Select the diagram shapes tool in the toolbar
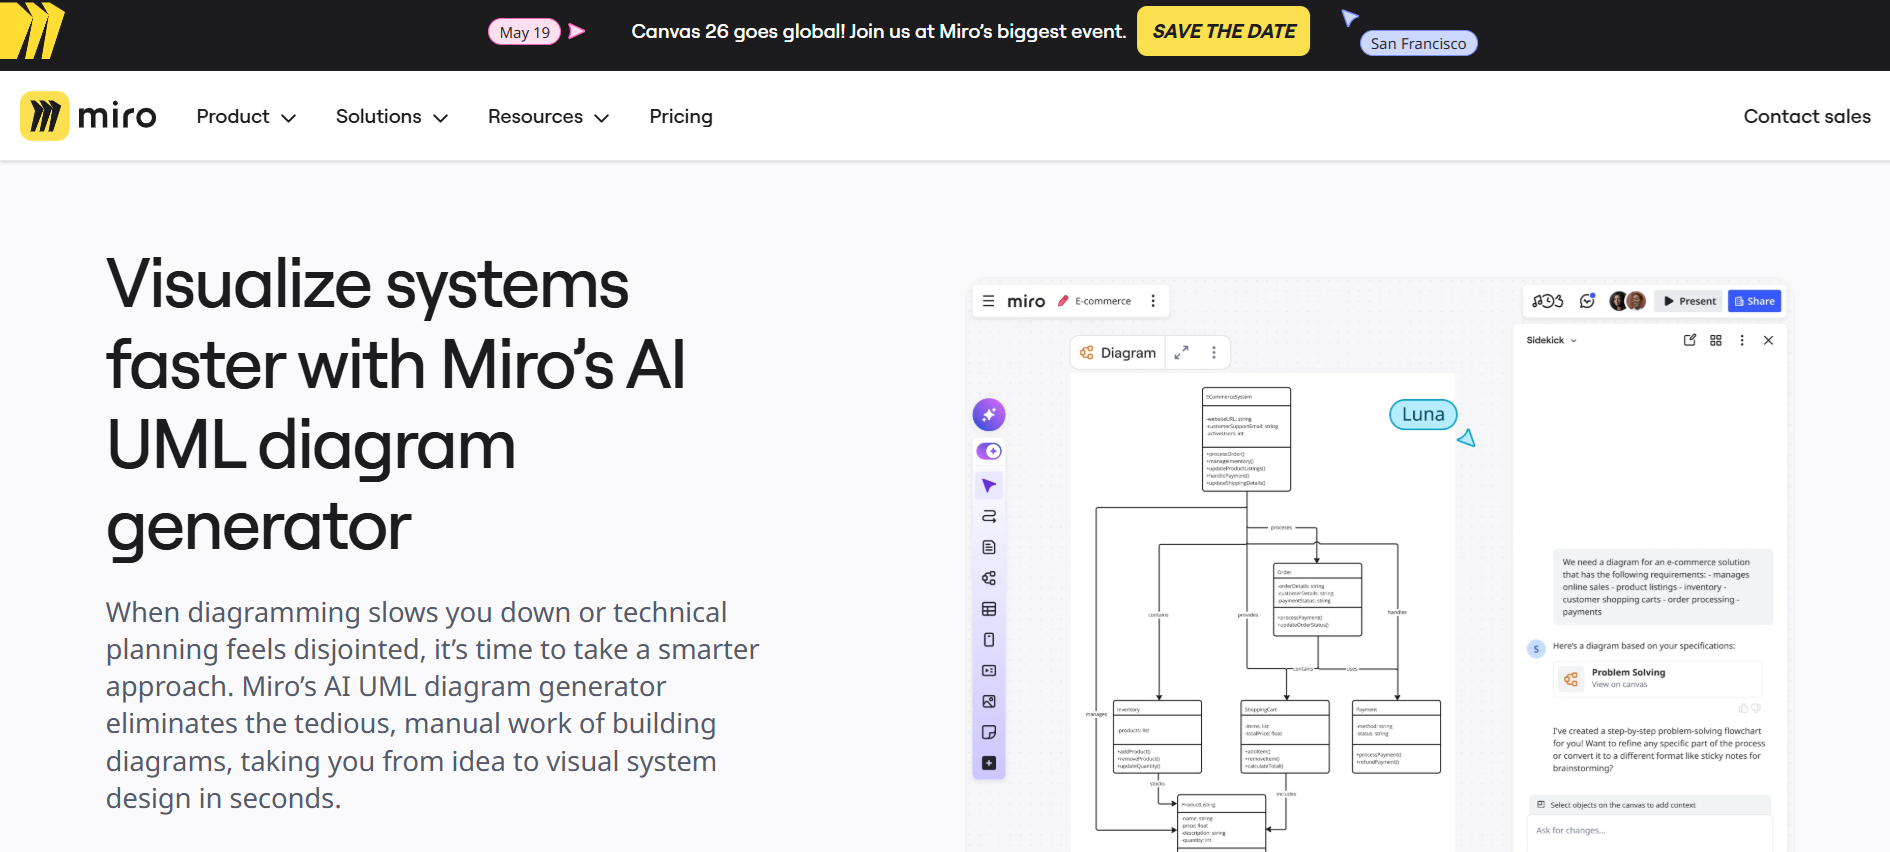Screen dimensions: 1890x852 pos(989,578)
